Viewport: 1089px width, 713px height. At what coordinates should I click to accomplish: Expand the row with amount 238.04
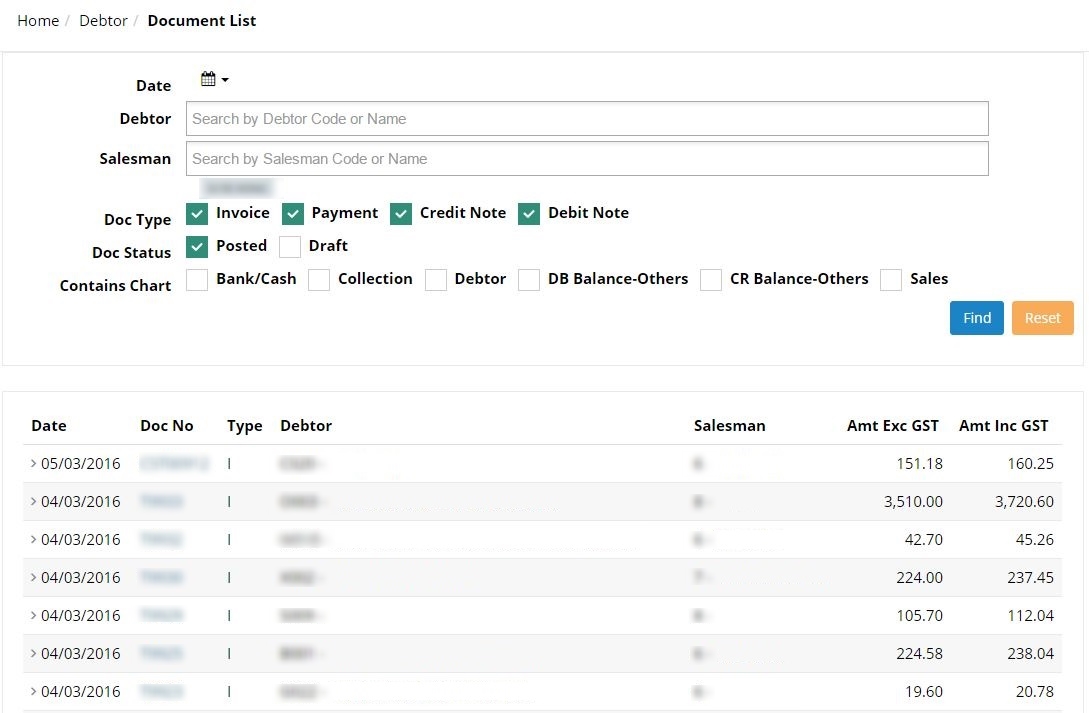[33, 653]
